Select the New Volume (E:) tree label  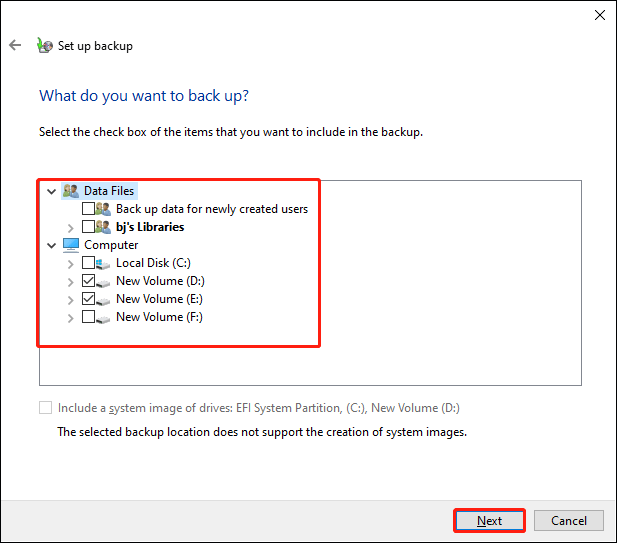[159, 299]
